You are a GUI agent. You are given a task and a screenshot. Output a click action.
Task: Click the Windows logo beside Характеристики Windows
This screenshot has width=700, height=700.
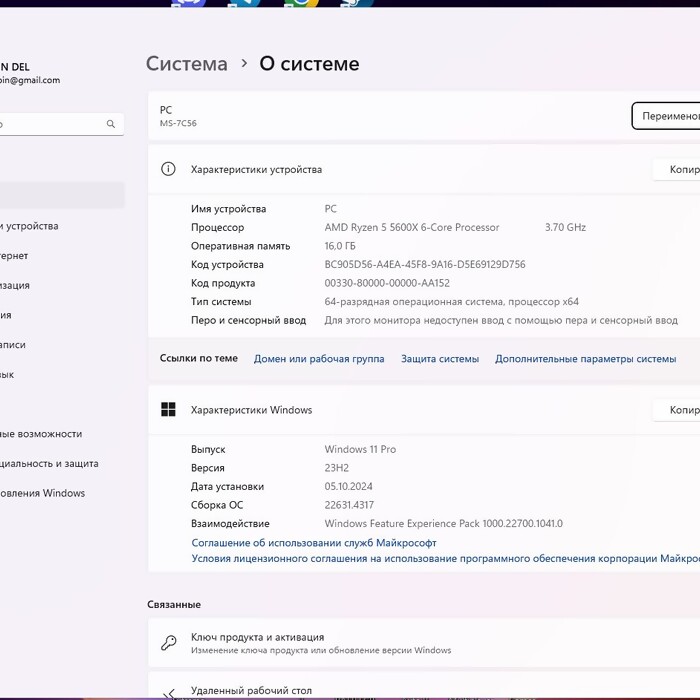[168, 409]
